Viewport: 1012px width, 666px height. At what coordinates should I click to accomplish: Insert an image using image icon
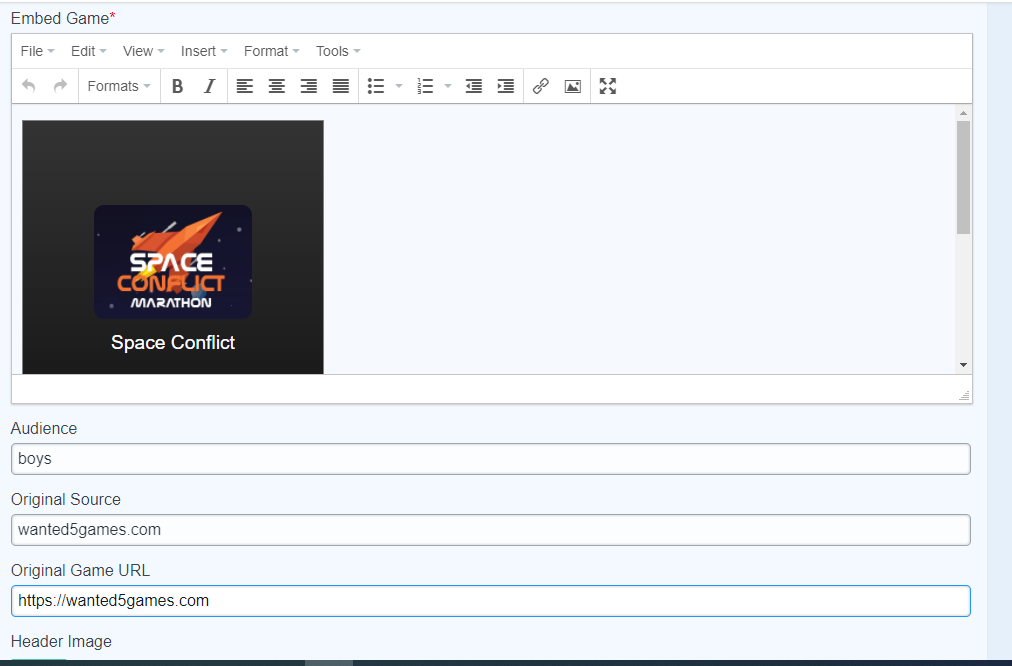573,86
